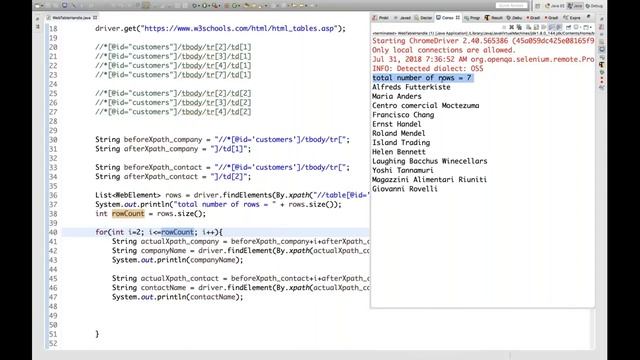
Task: Click beforeXpath_company declaration on line 30
Action: 222,139
